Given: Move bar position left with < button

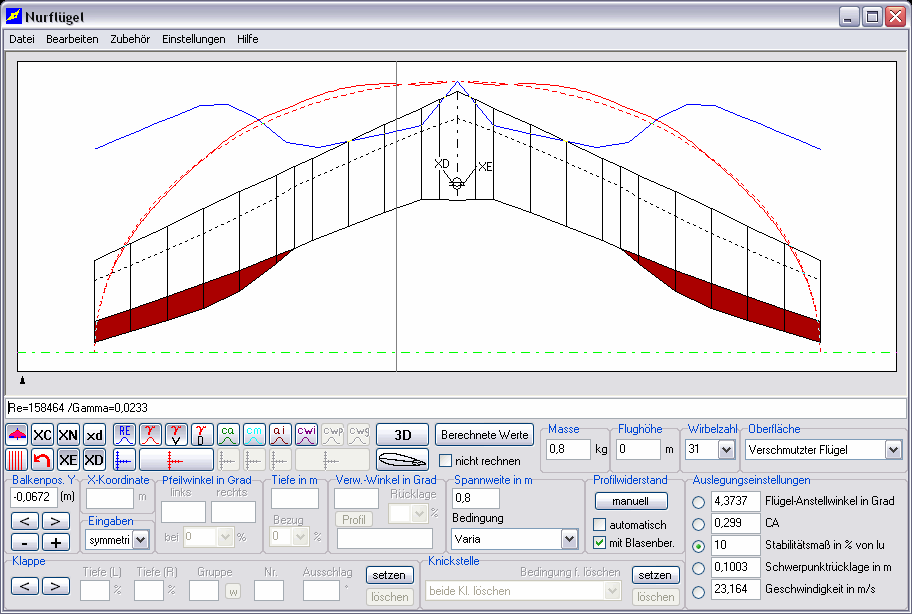Looking at the screenshot, I should (25, 521).
